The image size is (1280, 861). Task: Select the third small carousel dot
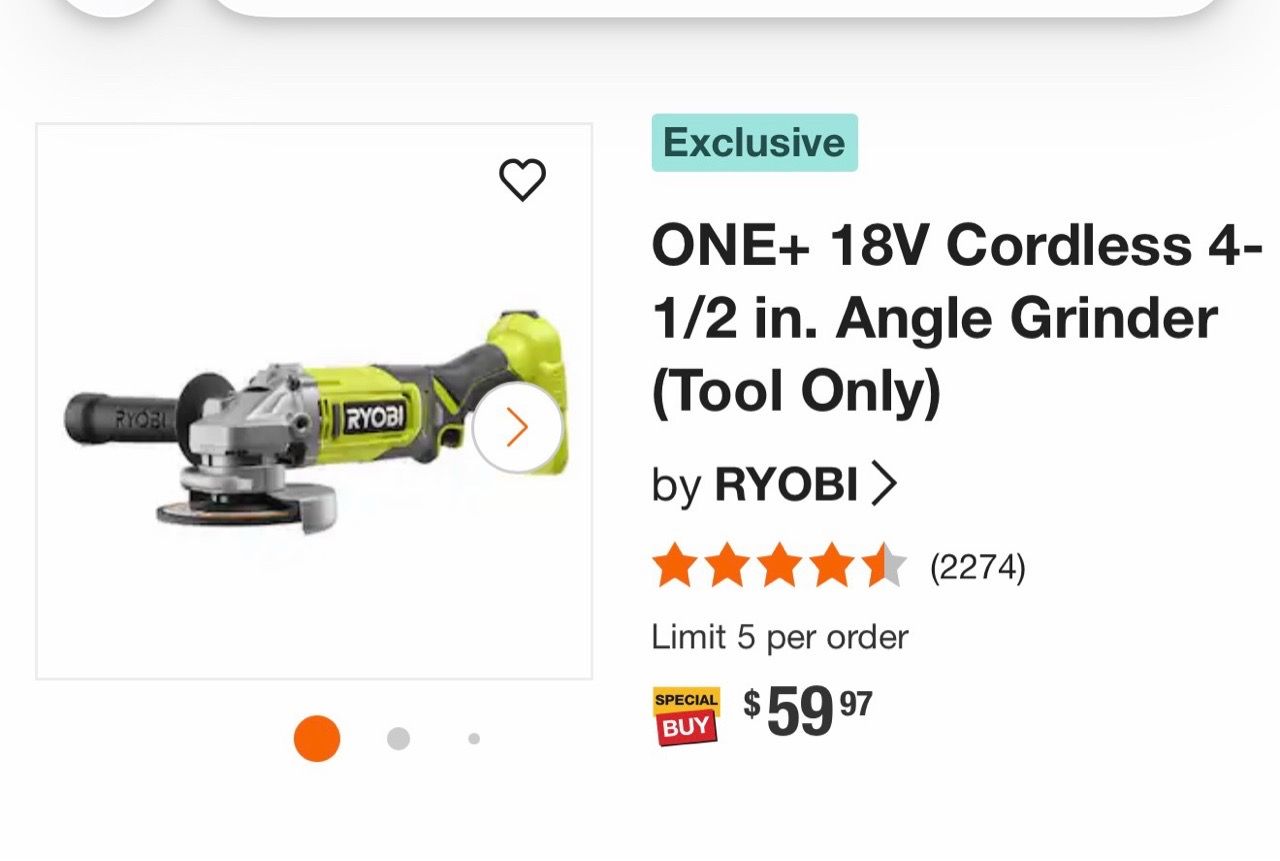(474, 739)
